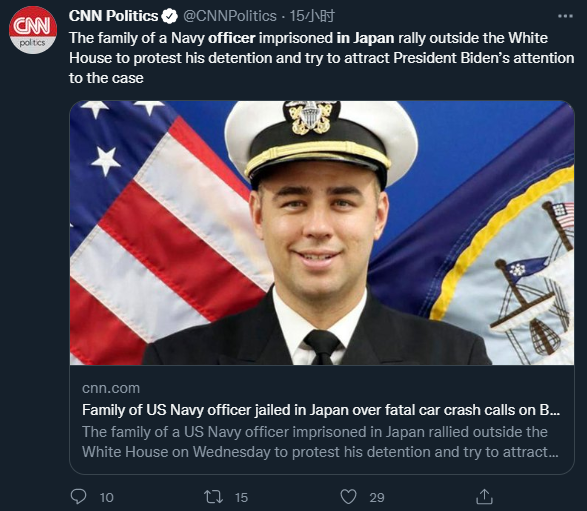Click the cnn.com source domain text
Screen dimensions: 587x511
coord(111,388)
